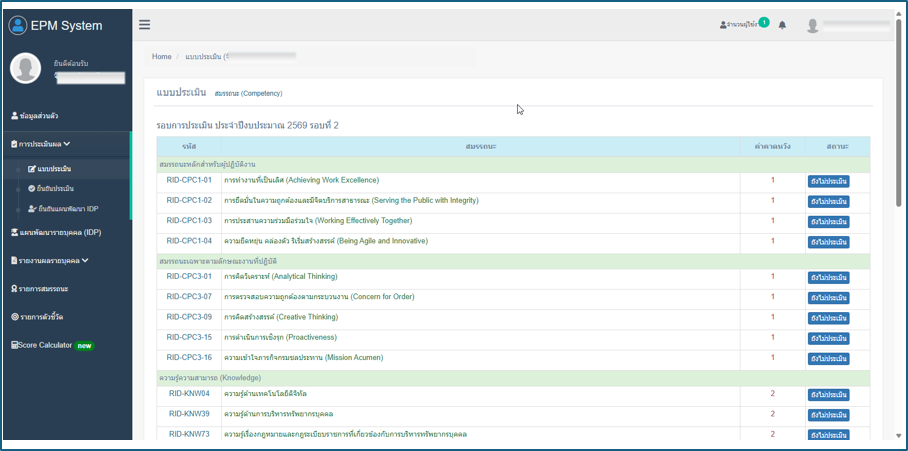Click status button for RID-KNW39
The image size is (908, 451).
point(828,415)
